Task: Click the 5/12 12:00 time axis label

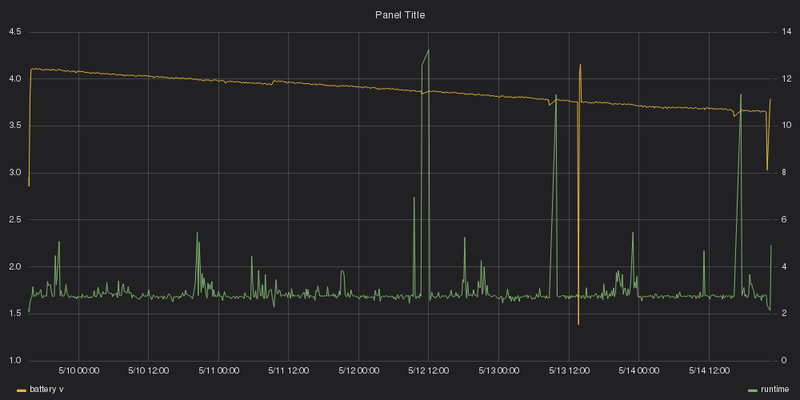Action: (429, 371)
